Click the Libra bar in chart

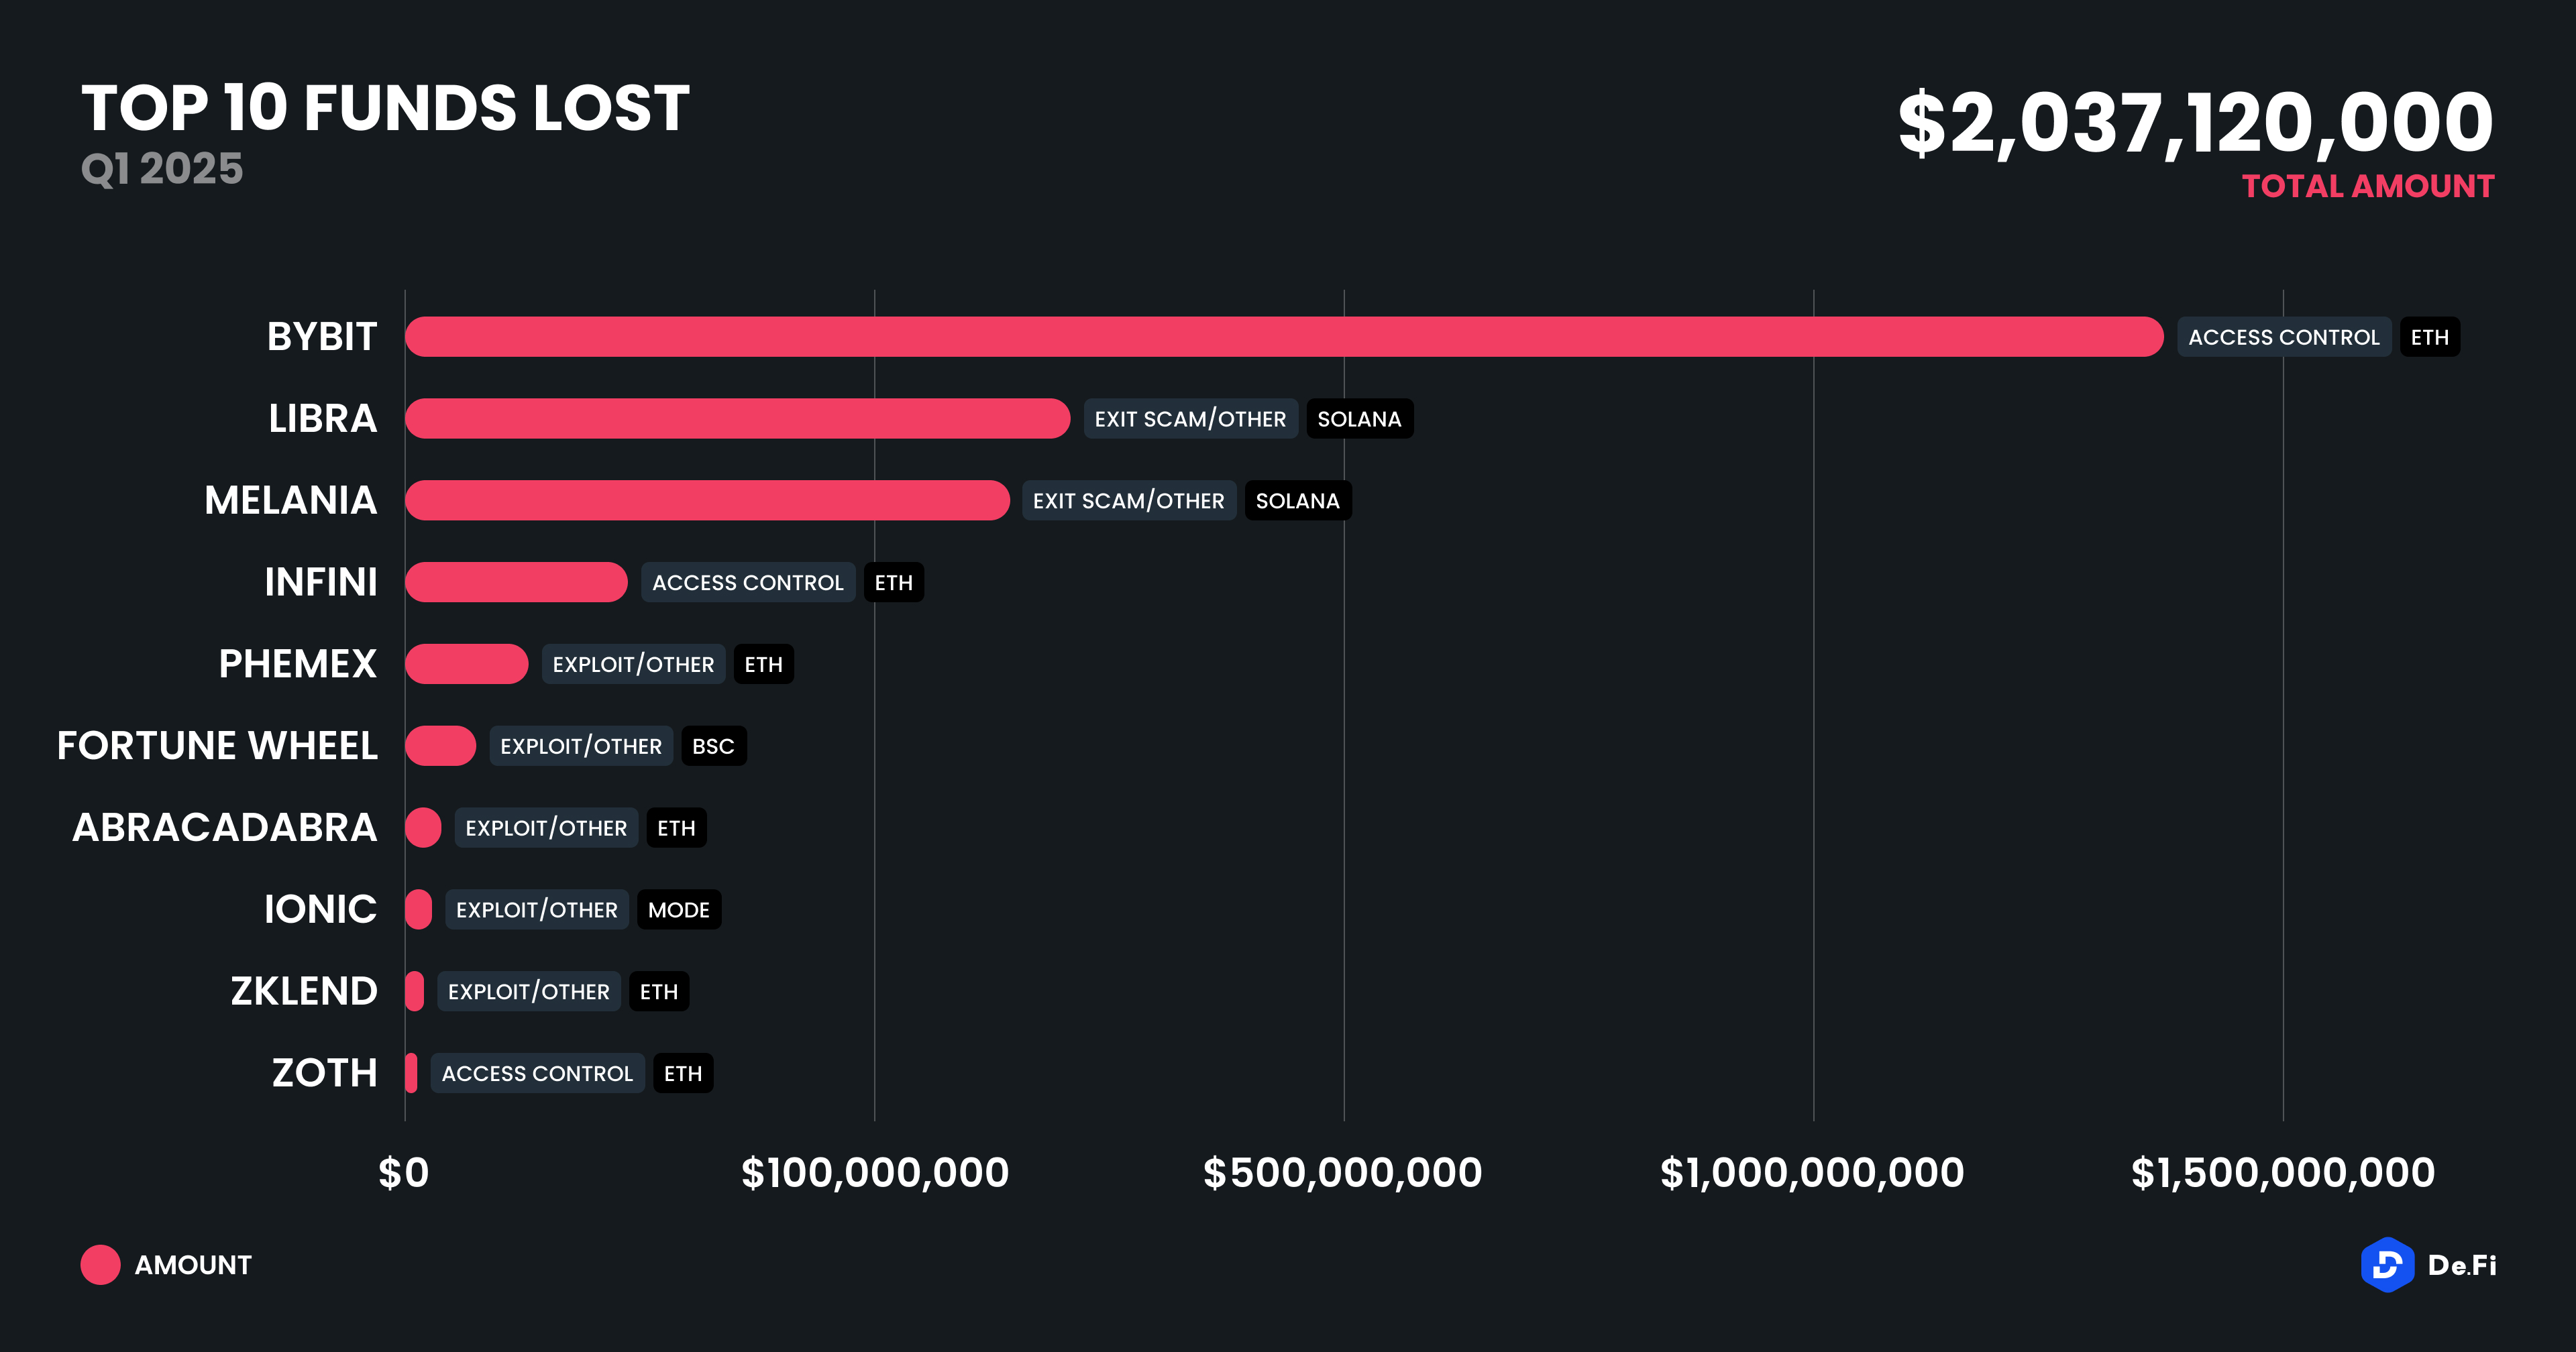coord(737,419)
